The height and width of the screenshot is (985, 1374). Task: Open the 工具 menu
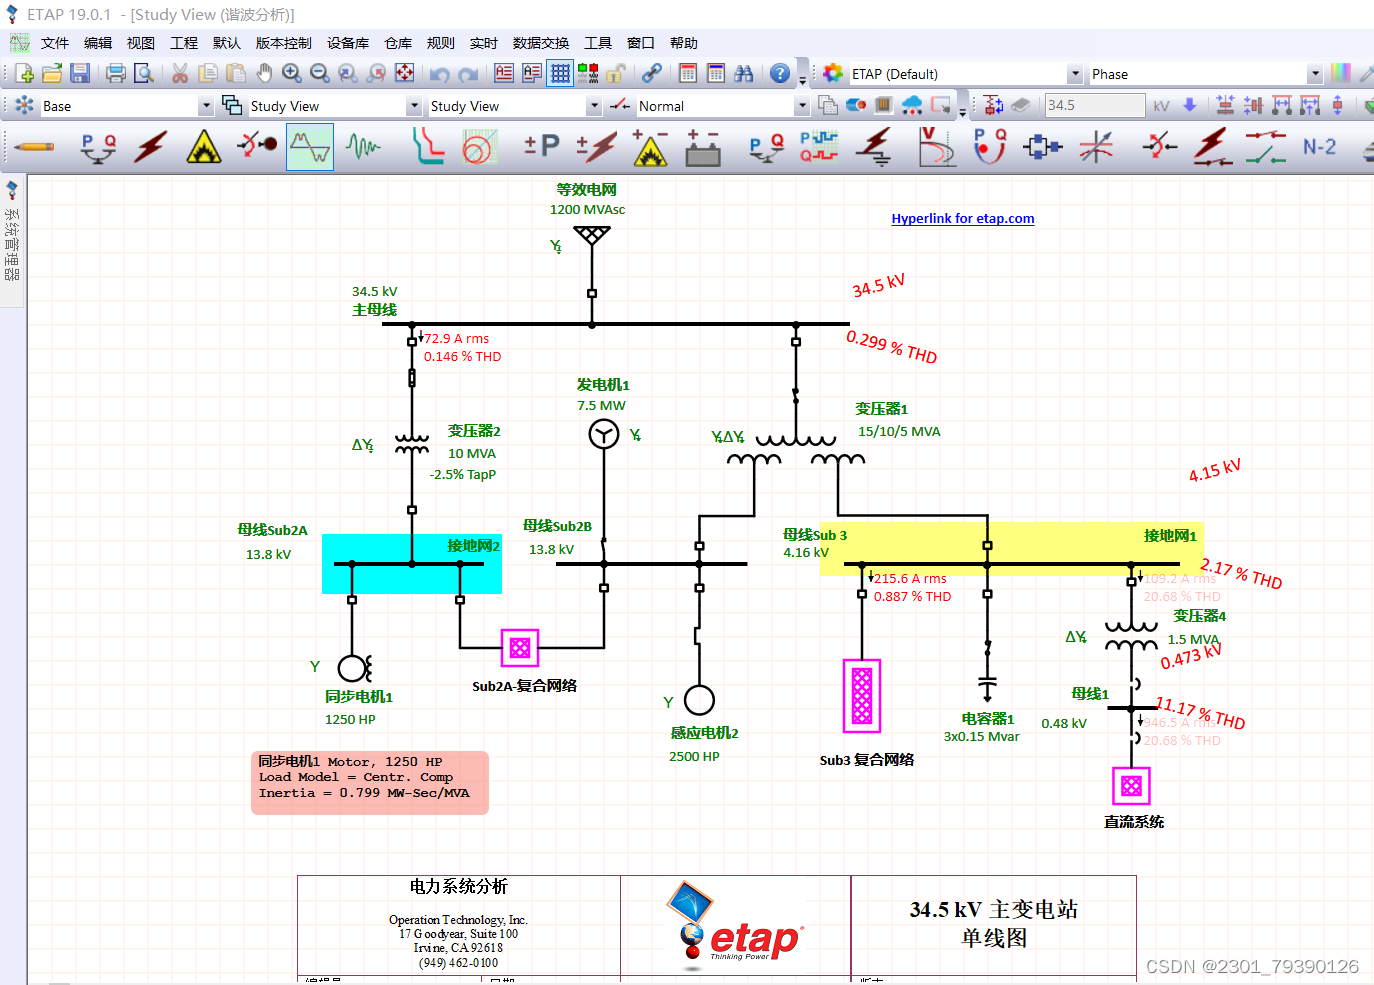click(x=597, y=43)
